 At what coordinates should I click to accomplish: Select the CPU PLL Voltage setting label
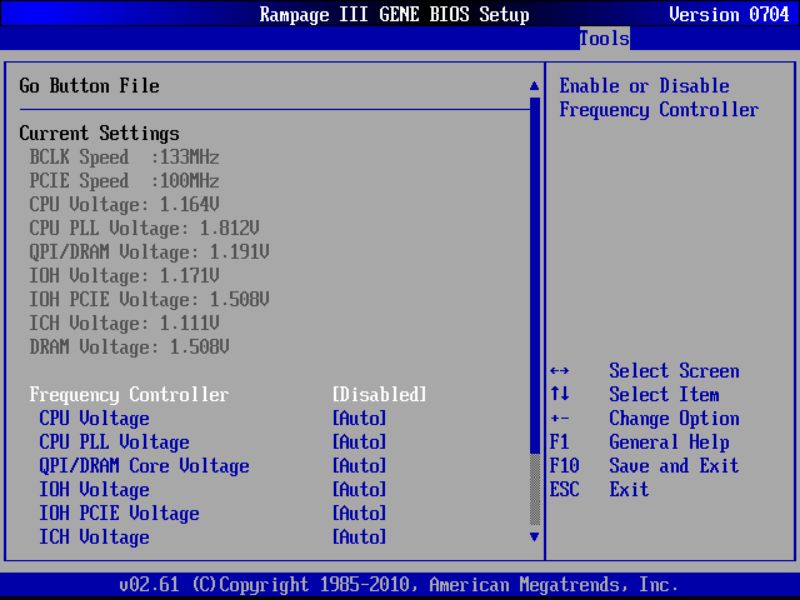(x=114, y=442)
